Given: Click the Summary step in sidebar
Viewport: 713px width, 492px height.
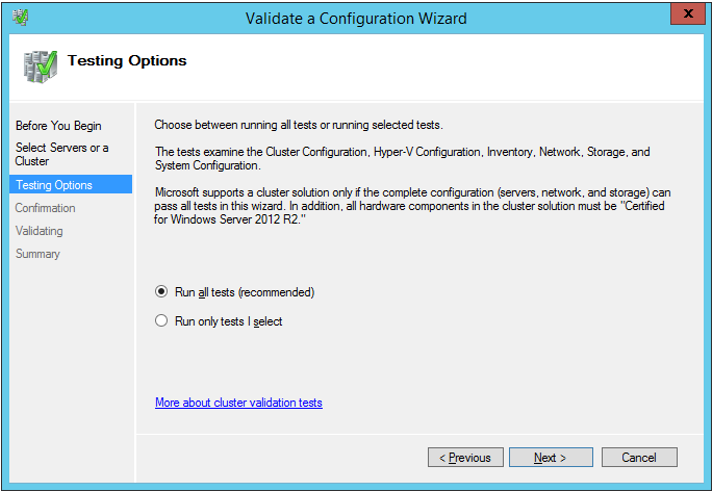Looking at the screenshot, I should [x=38, y=253].
